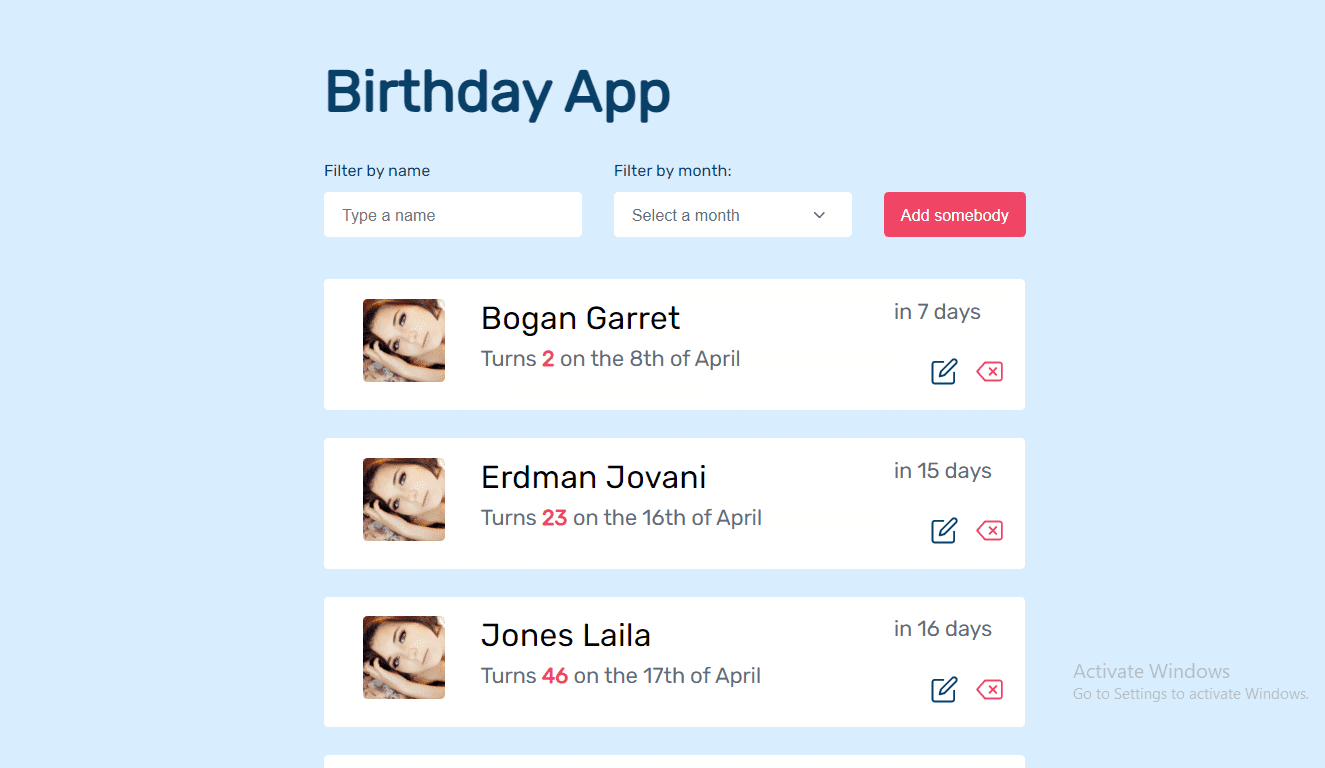Screen dimensions: 1325x768
Task: Click Erdman Jovani's profile picture
Action: [x=404, y=500]
